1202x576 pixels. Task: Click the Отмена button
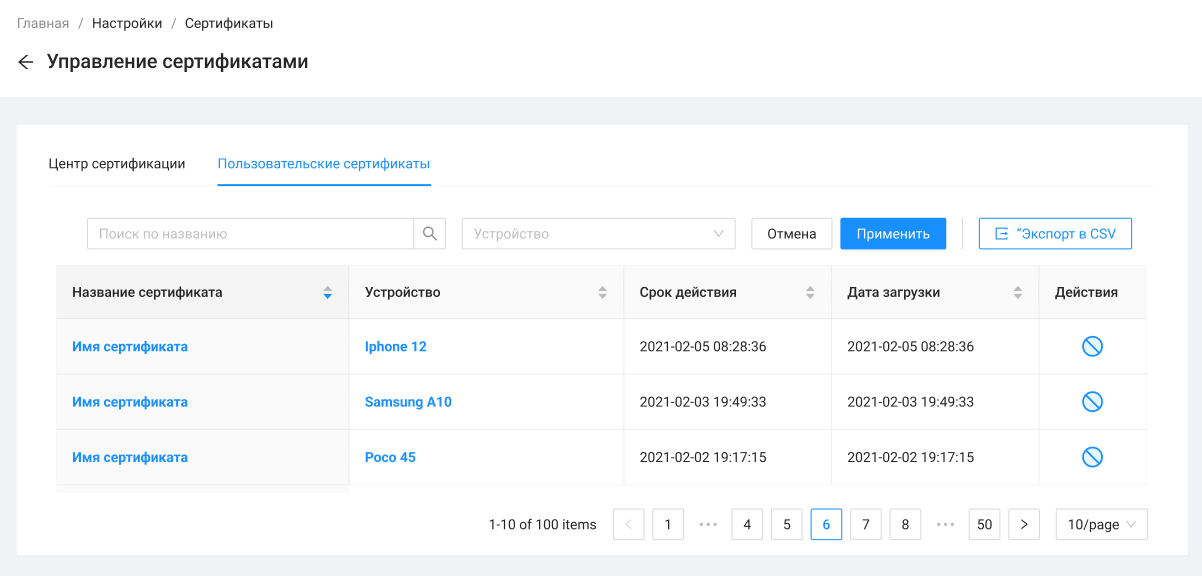[x=792, y=234]
